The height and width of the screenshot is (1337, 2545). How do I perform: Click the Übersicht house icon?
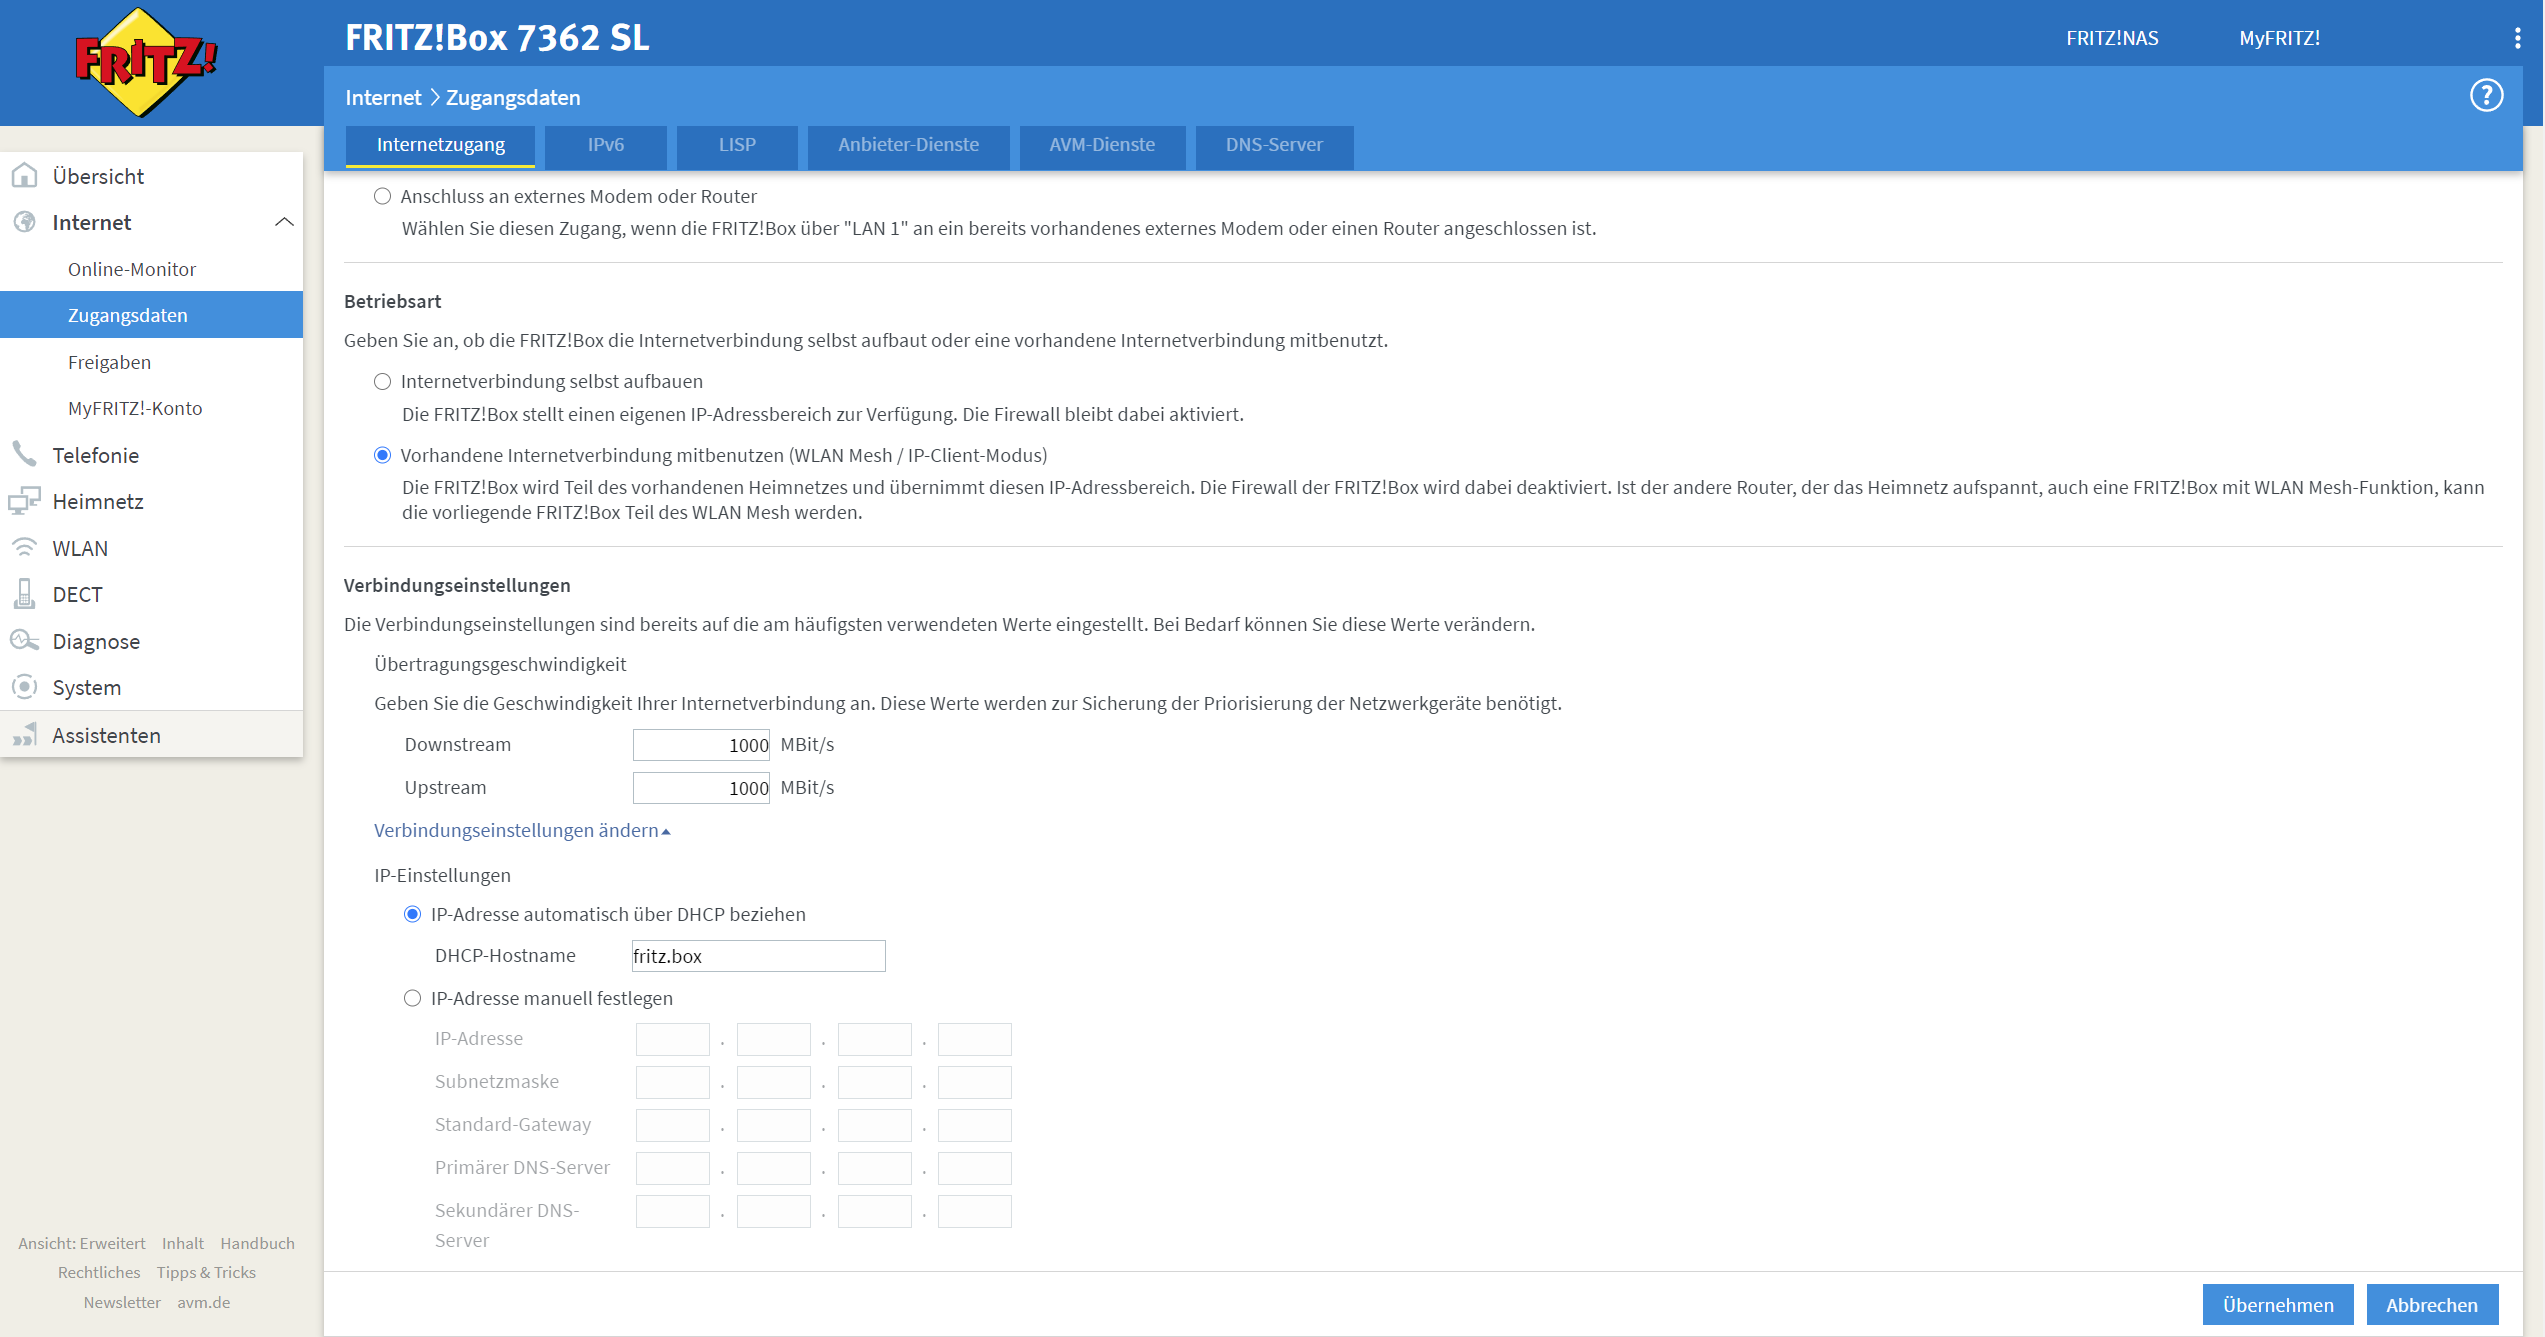[25, 176]
